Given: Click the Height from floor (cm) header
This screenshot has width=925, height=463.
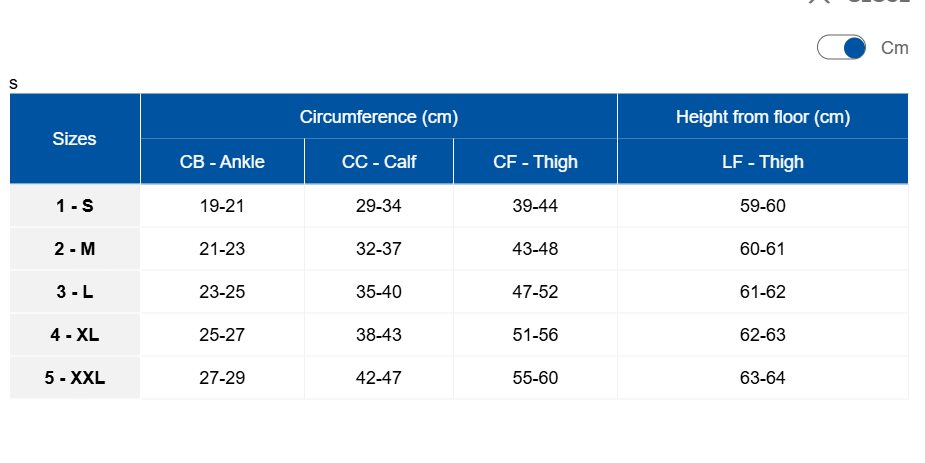Looking at the screenshot, I should [x=763, y=116].
